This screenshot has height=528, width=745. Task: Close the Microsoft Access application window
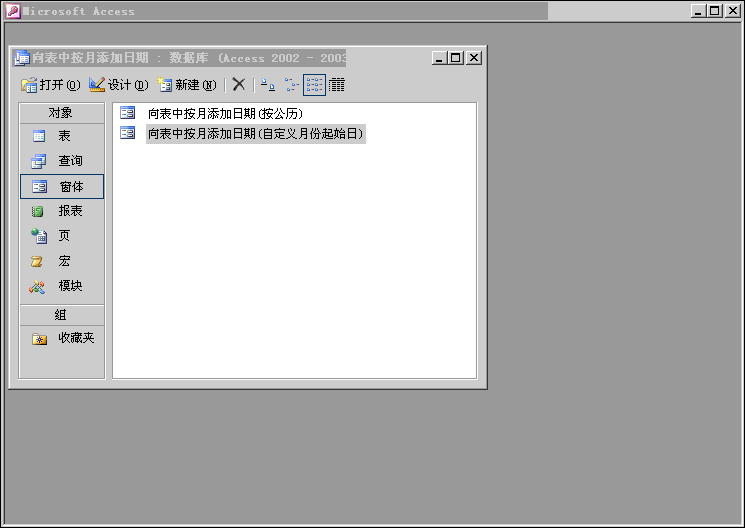click(733, 11)
